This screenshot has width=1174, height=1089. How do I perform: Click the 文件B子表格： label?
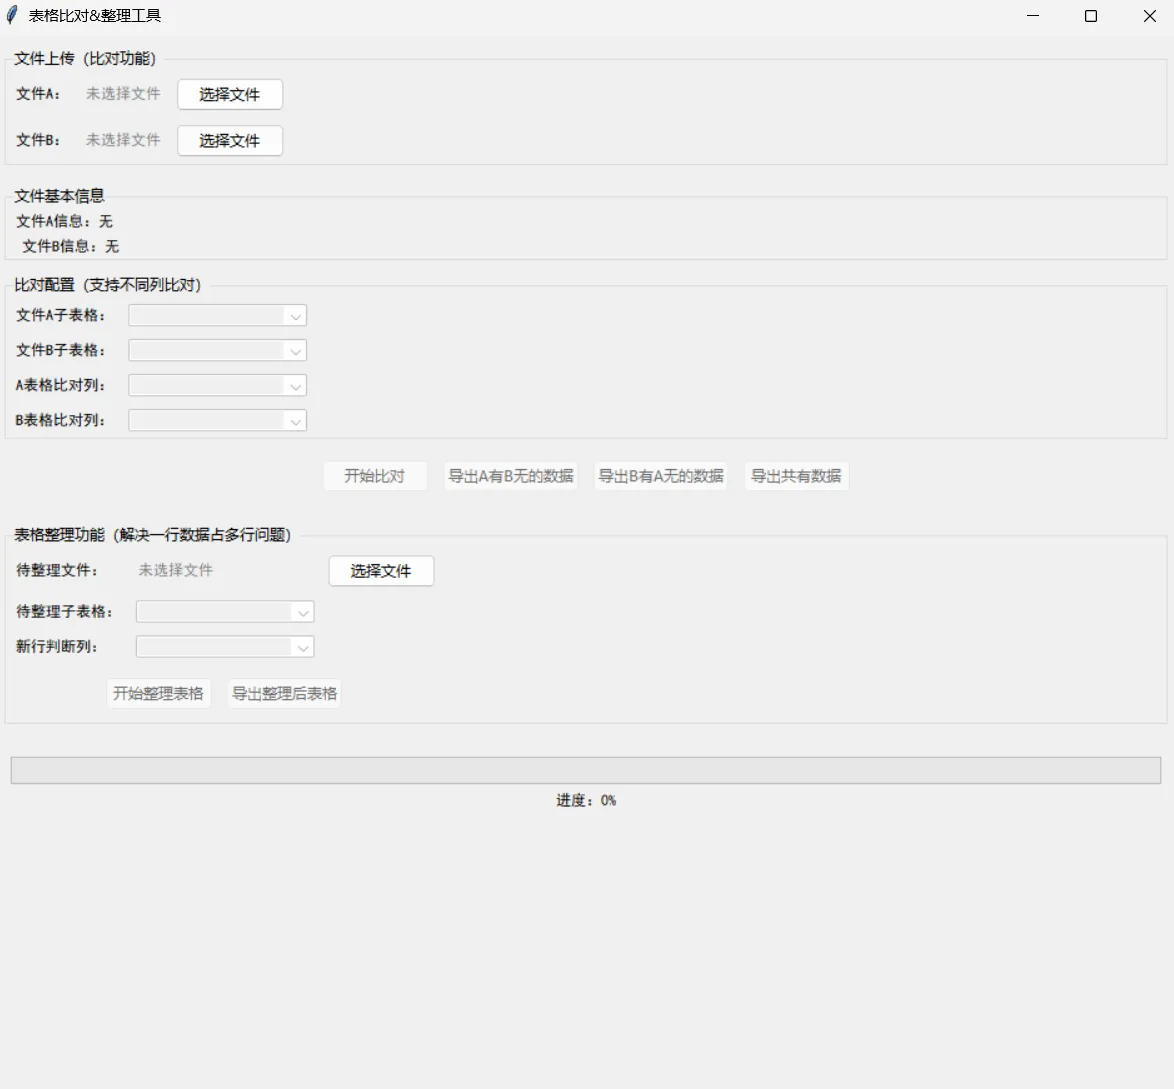[x=61, y=351]
